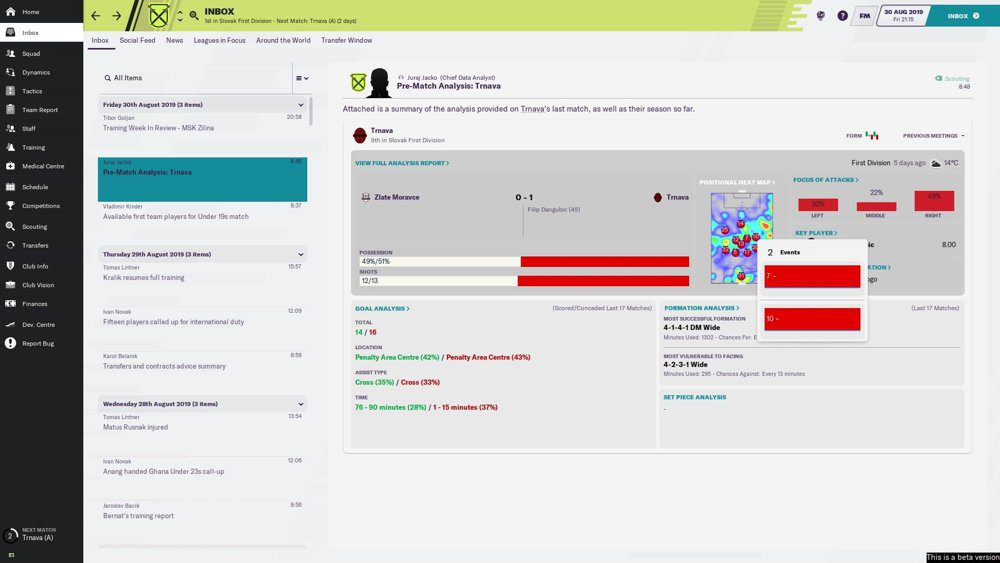Open the help question mark icon
Viewport: 1000px width, 563px height.
click(842, 15)
